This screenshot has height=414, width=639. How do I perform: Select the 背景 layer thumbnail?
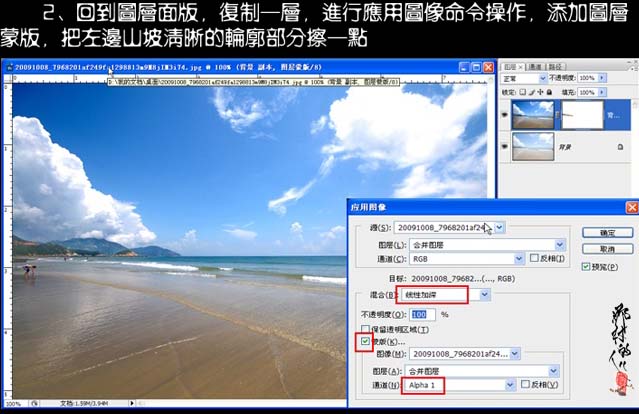pyautogui.click(x=533, y=148)
